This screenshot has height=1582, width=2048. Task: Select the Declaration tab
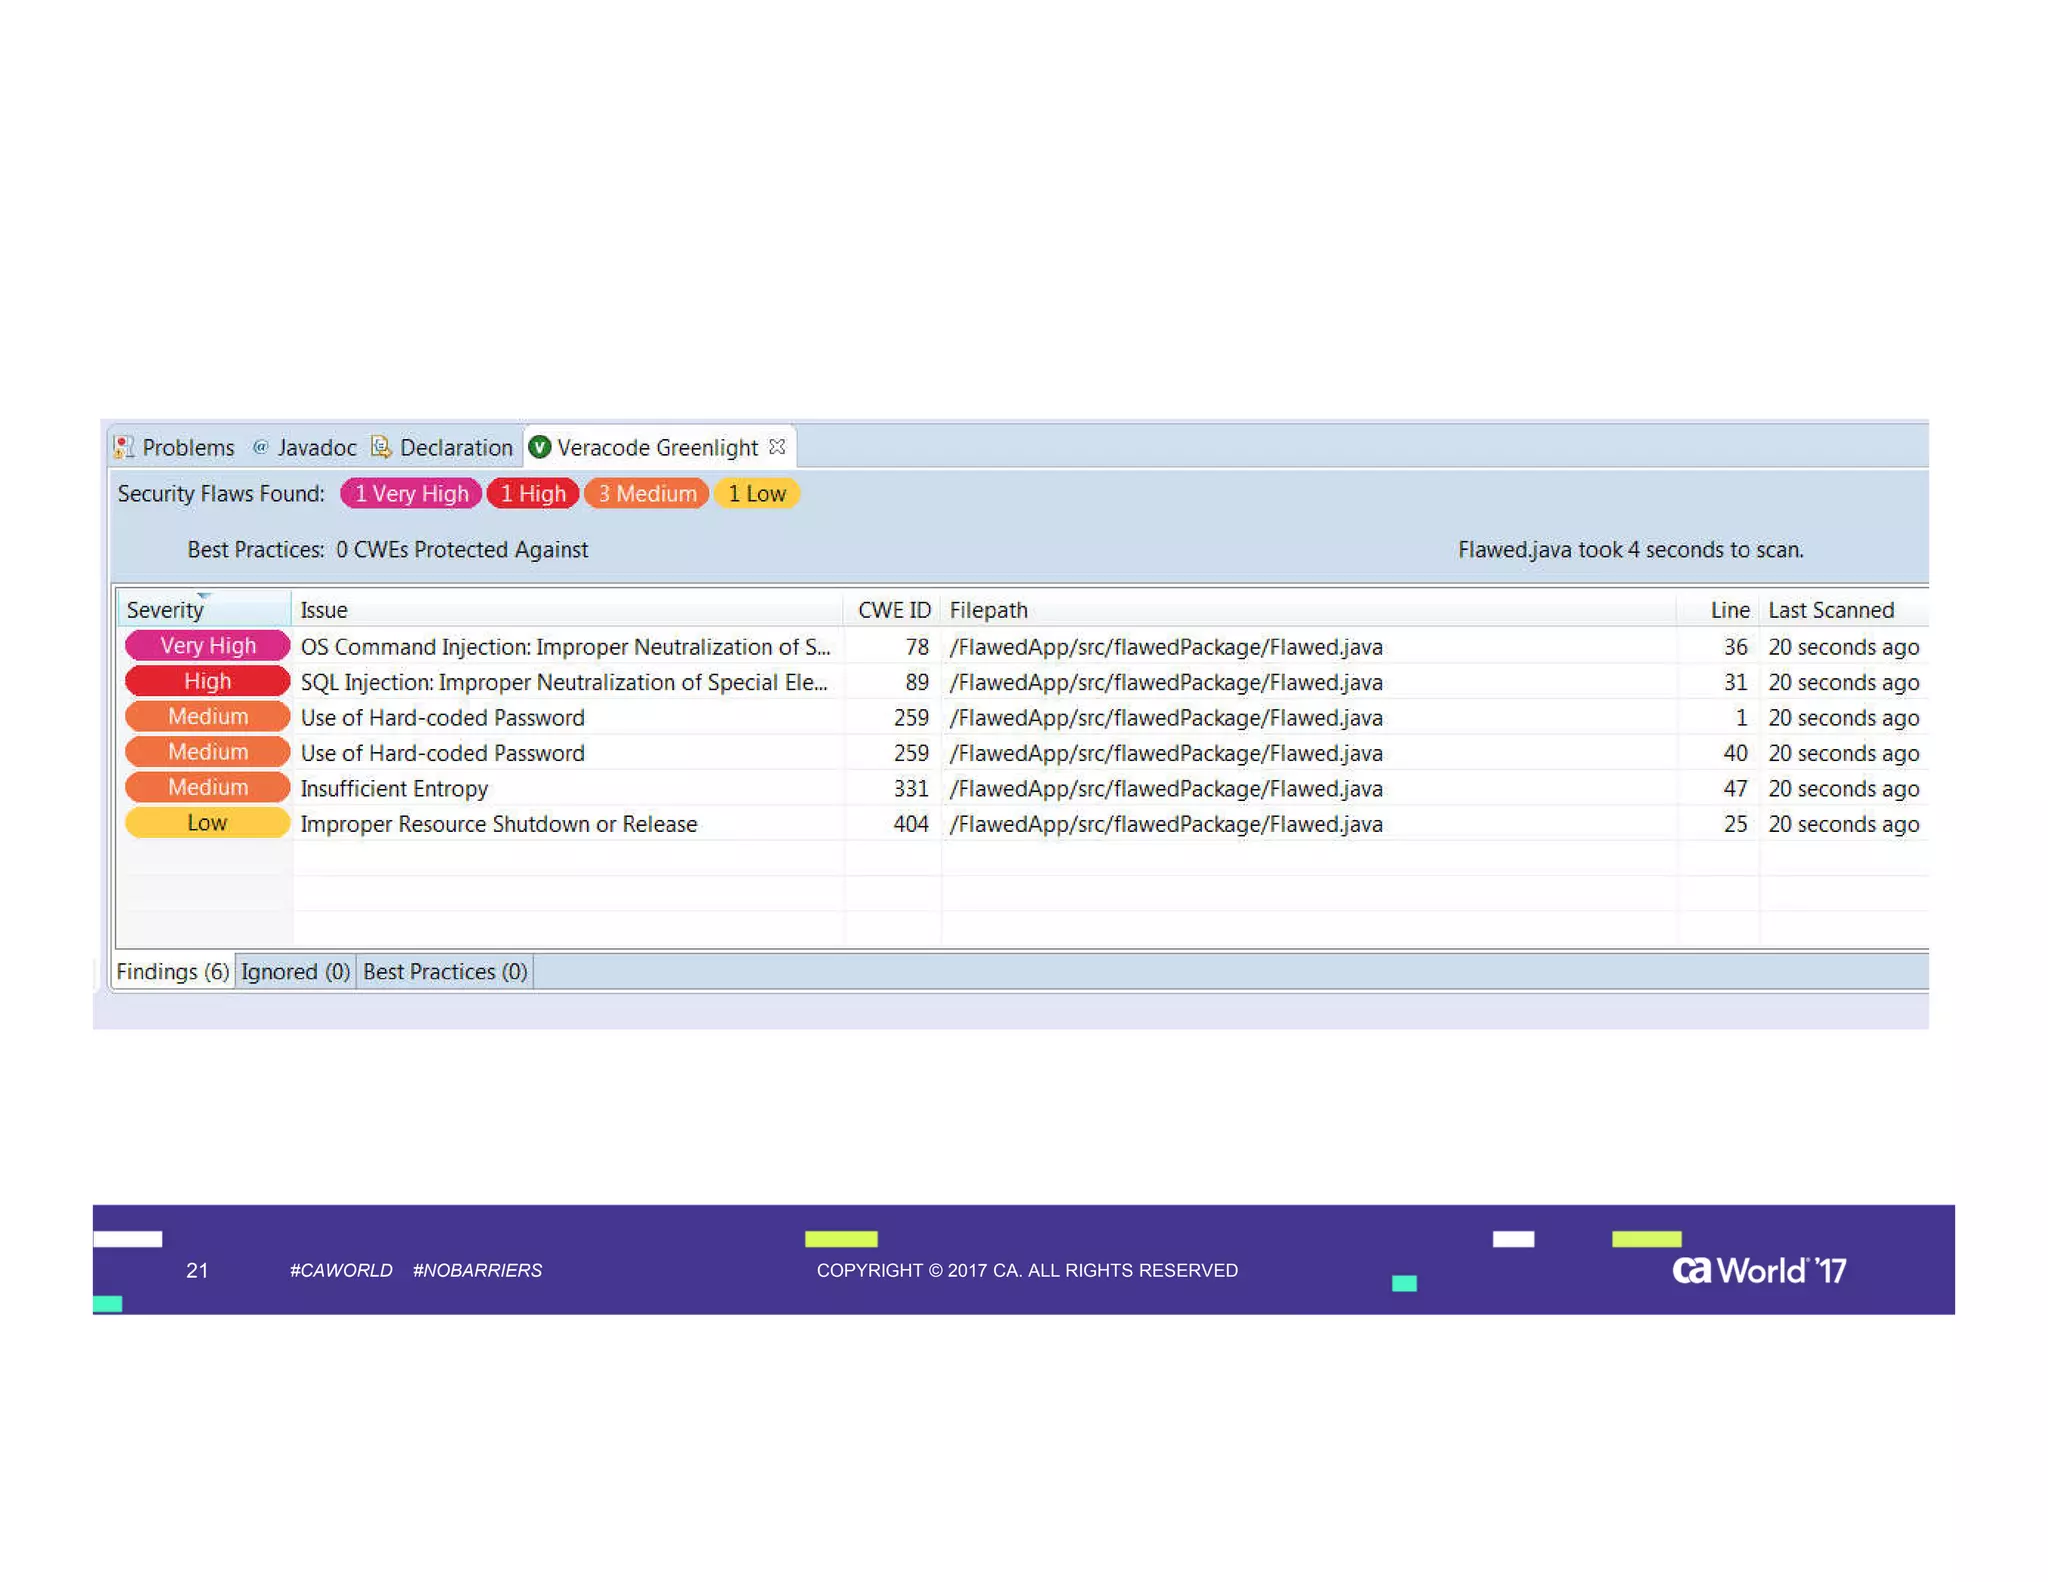(x=456, y=448)
